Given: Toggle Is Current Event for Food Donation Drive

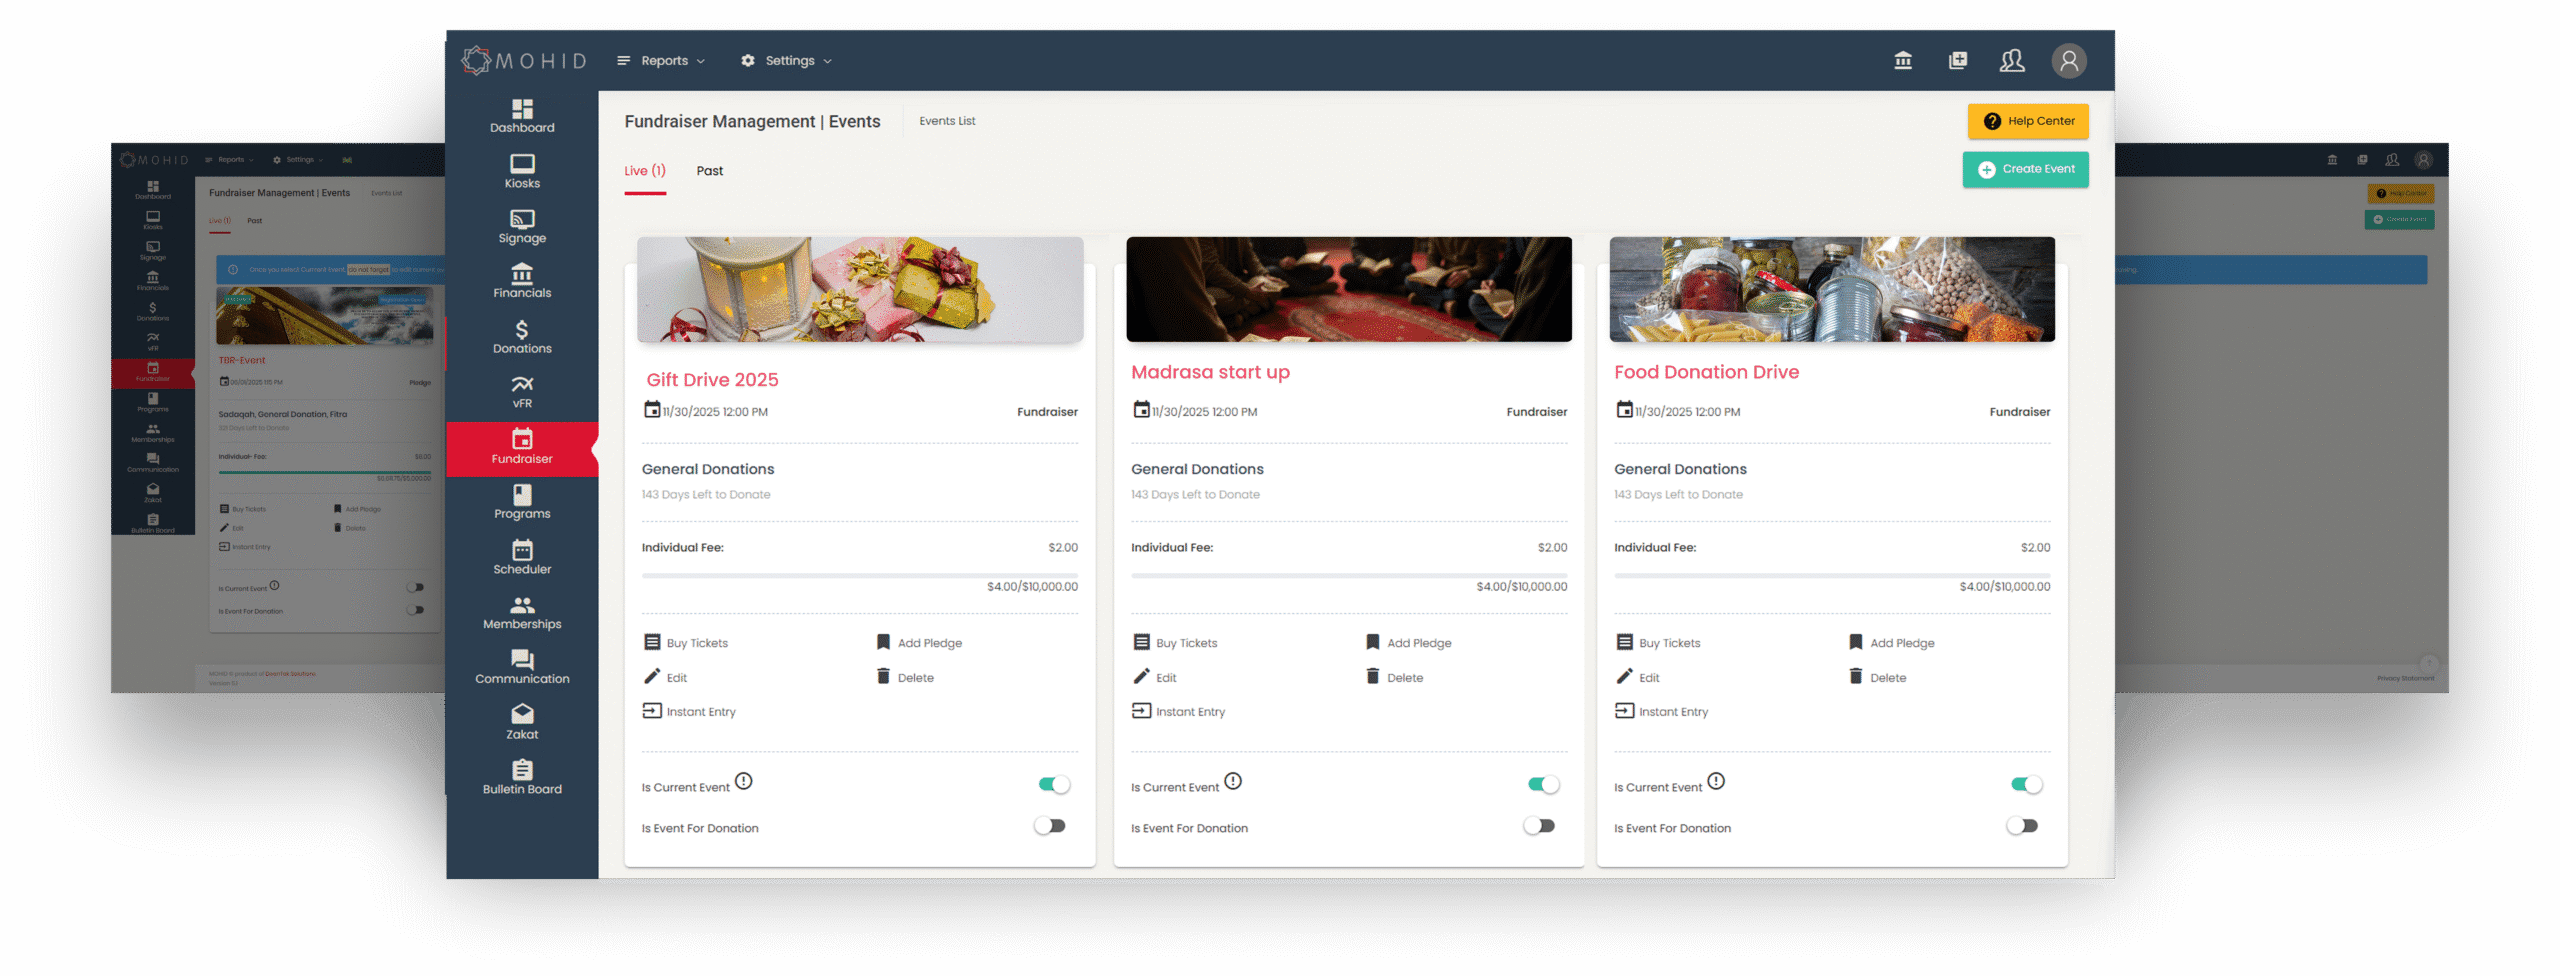Looking at the screenshot, I should 2026,785.
